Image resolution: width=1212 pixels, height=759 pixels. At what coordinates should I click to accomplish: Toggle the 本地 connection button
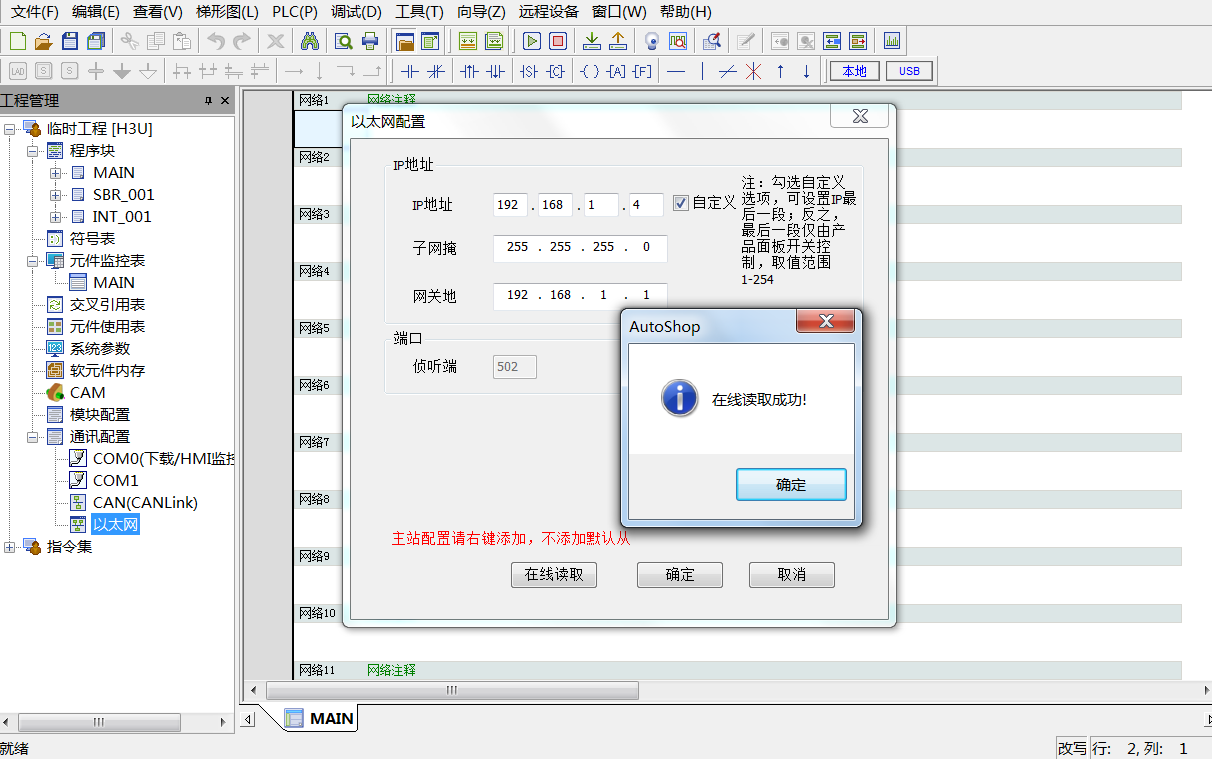pyautogui.click(x=854, y=71)
